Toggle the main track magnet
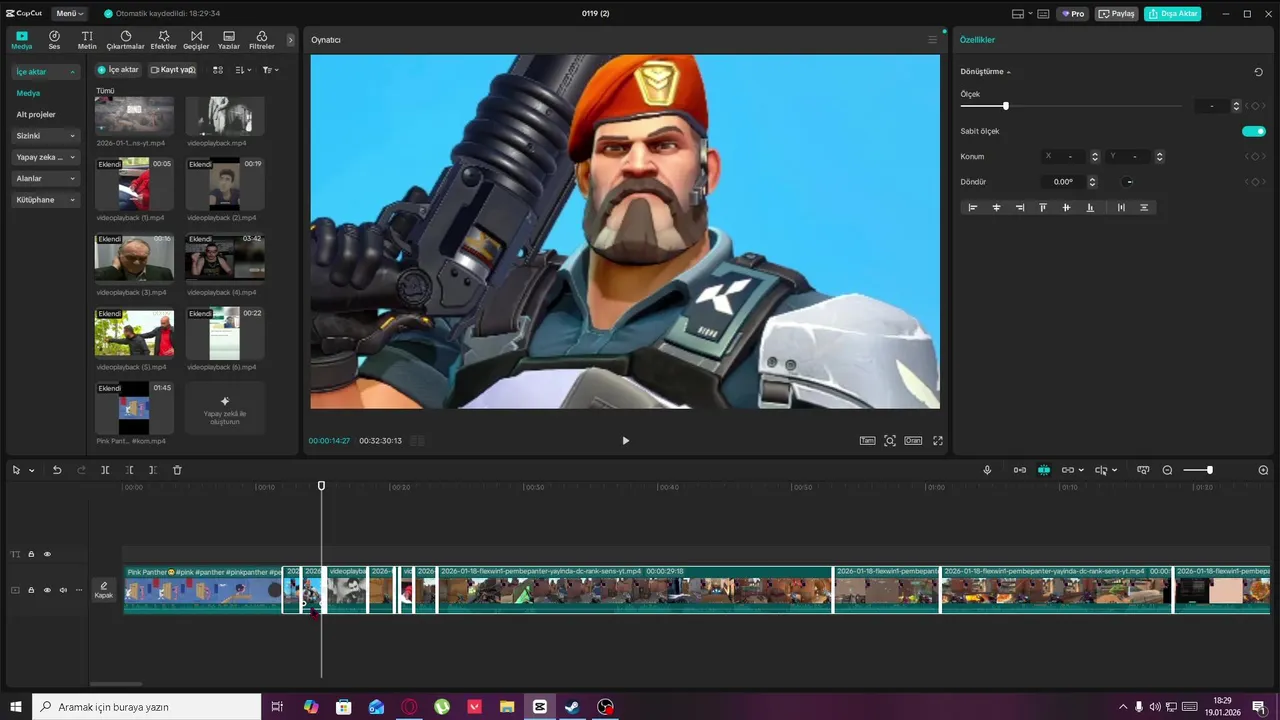The width and height of the screenshot is (1280, 720). click(x=1020, y=470)
